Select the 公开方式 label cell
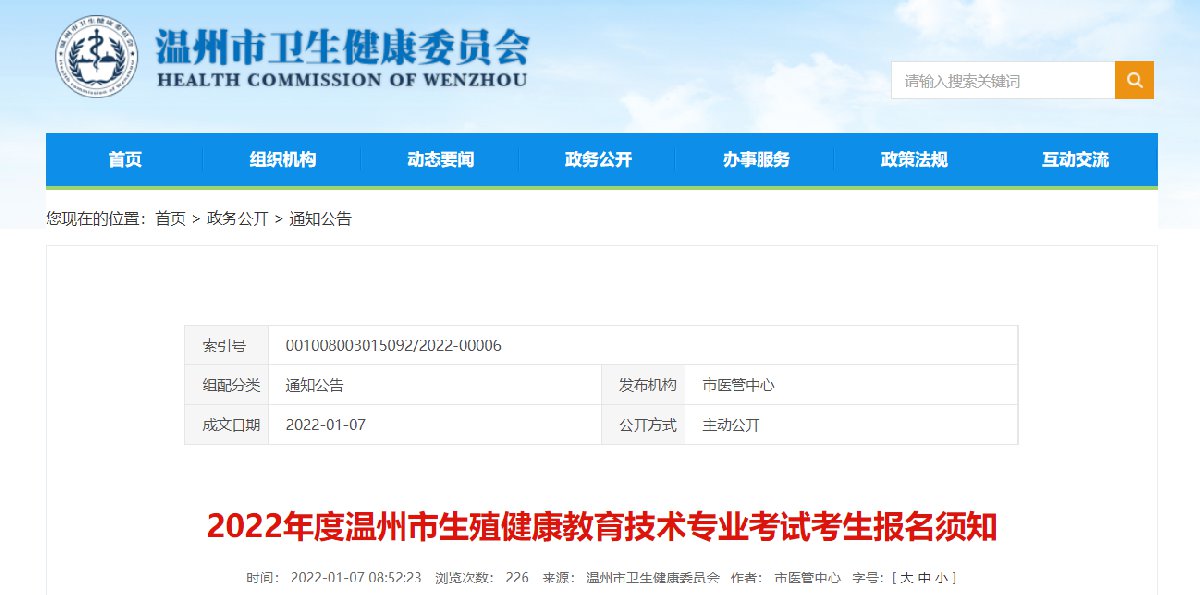This screenshot has width=1200, height=595. [x=643, y=425]
